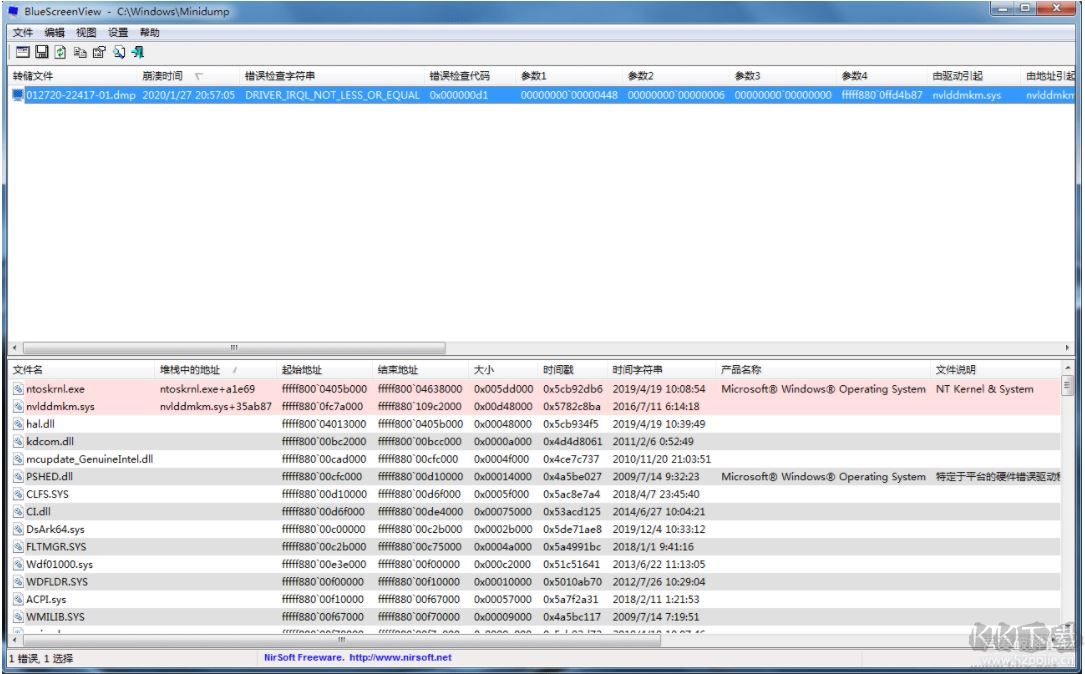Click the lower pane vertical scrollbar thumb
The image size is (1085, 674).
point(1067,386)
